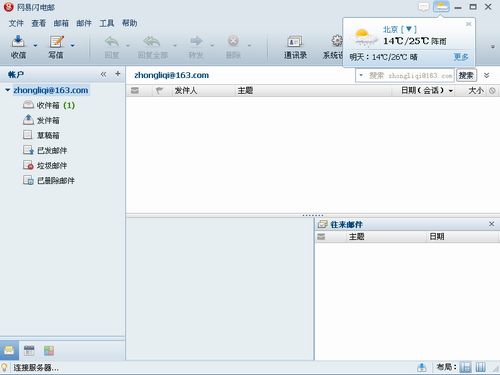
Task: Select the horizontal layout toggle in status bar
Action: (465, 367)
